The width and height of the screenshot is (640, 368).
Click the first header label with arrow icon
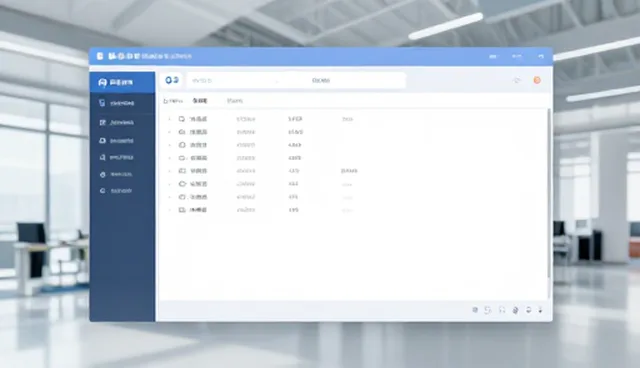[173, 101]
